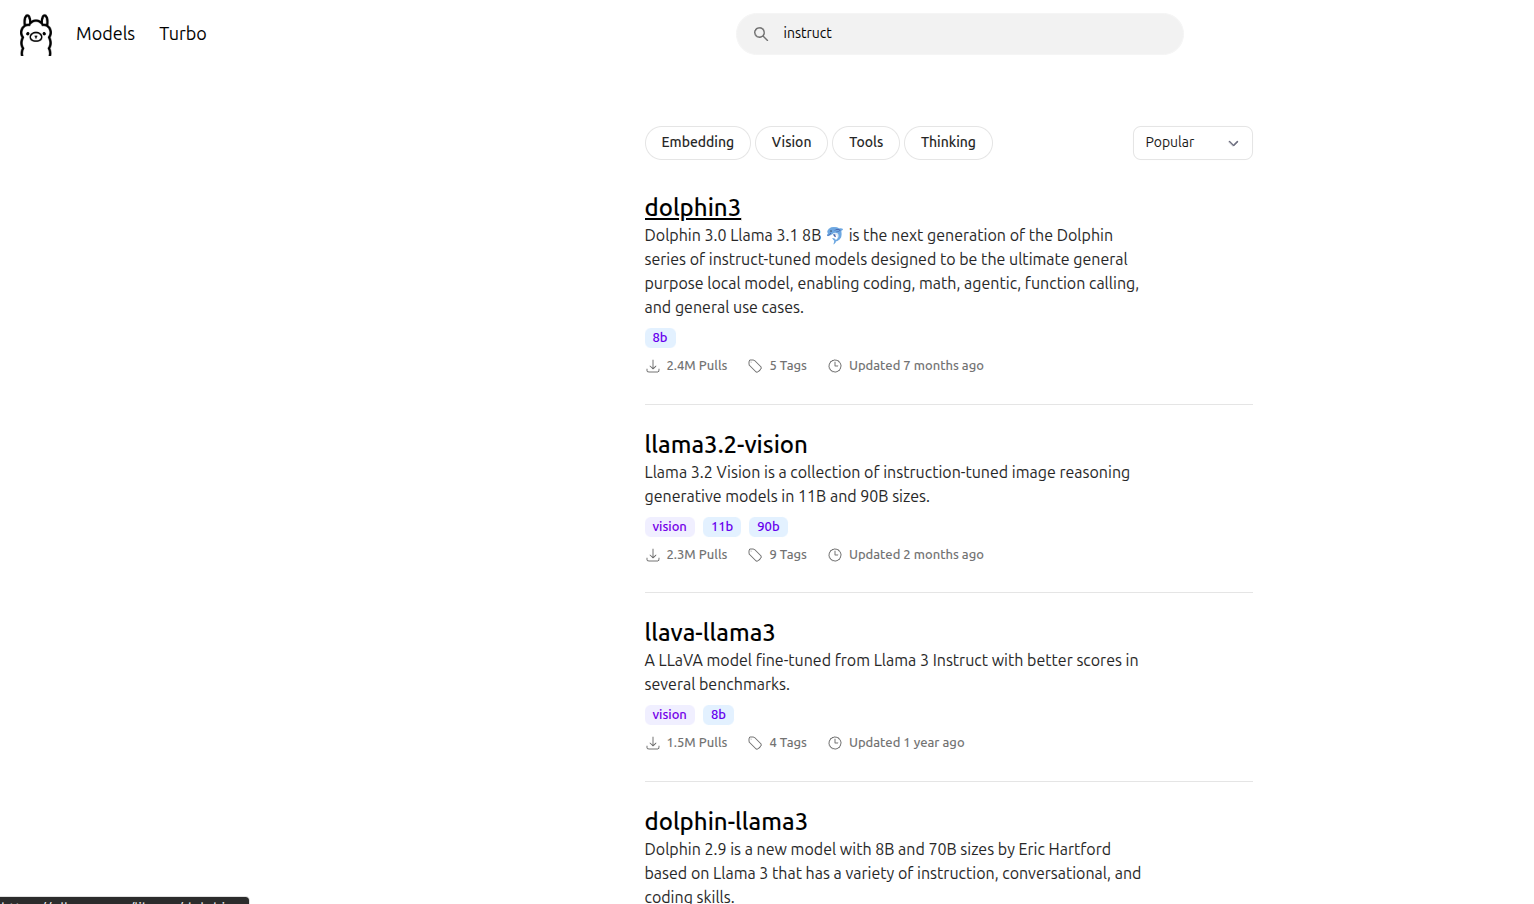Click the llama3.2-vision tags label icon
1534x904 pixels.
(x=755, y=555)
